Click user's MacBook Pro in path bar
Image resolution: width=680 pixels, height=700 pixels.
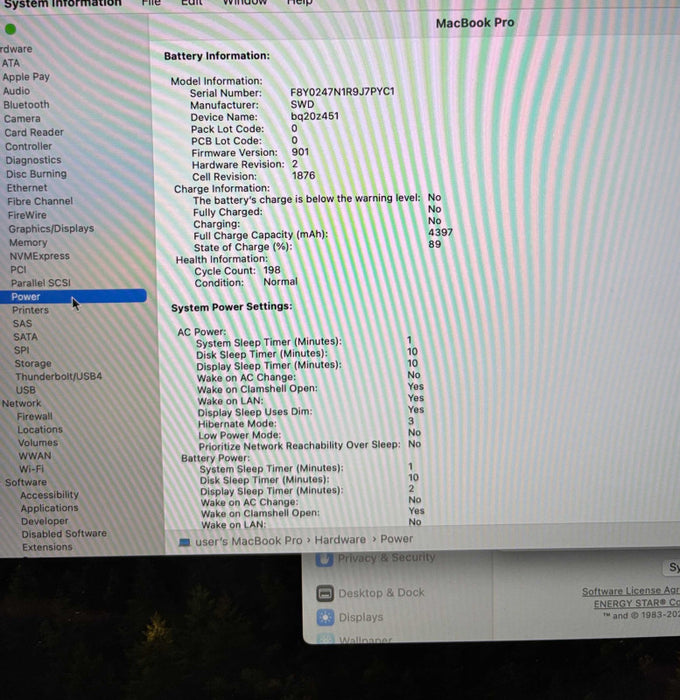(249, 541)
